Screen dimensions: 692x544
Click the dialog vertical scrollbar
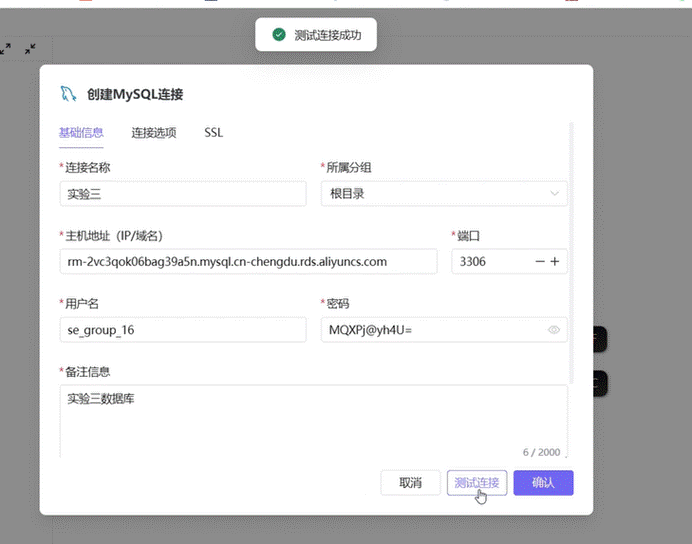[x=572, y=254]
